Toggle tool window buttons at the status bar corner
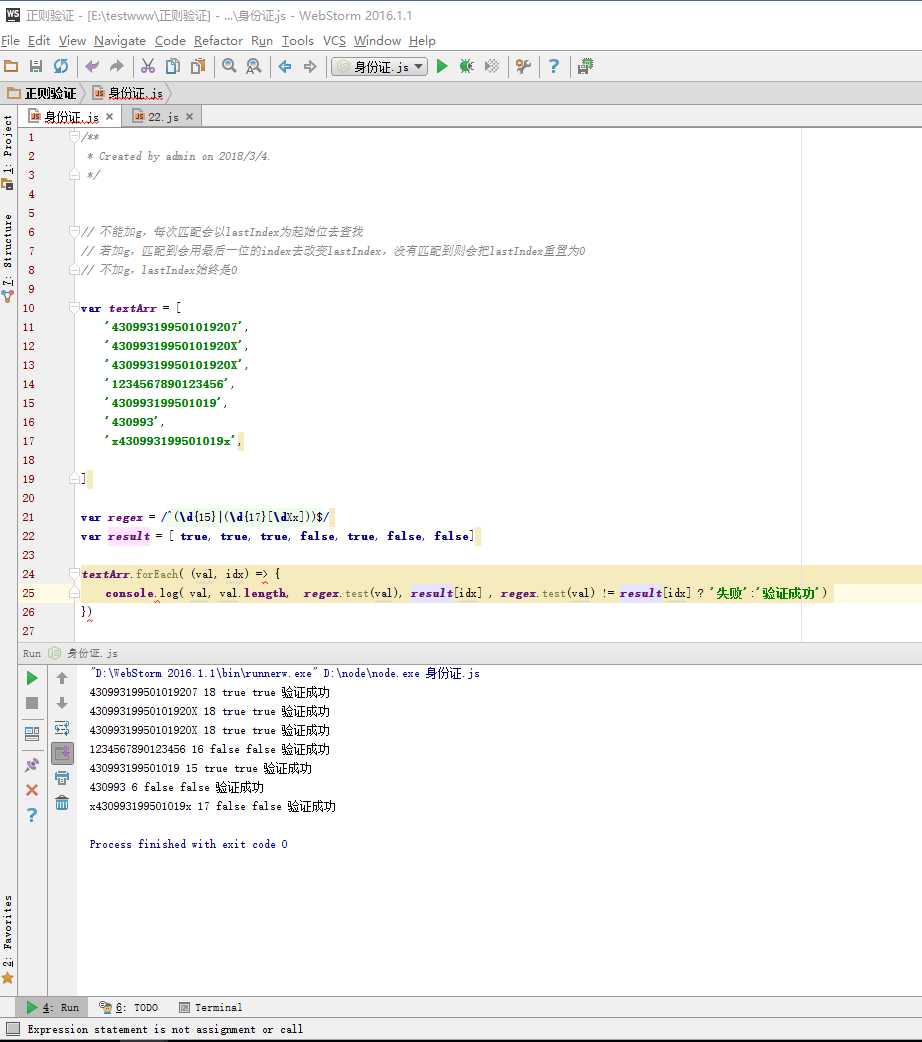 (x=12, y=1029)
